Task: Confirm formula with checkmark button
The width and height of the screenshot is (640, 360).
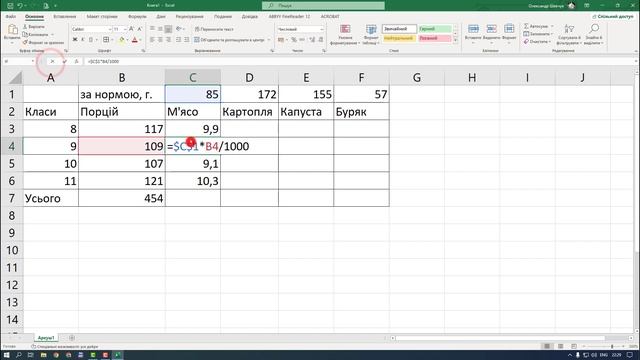Action: click(64, 61)
